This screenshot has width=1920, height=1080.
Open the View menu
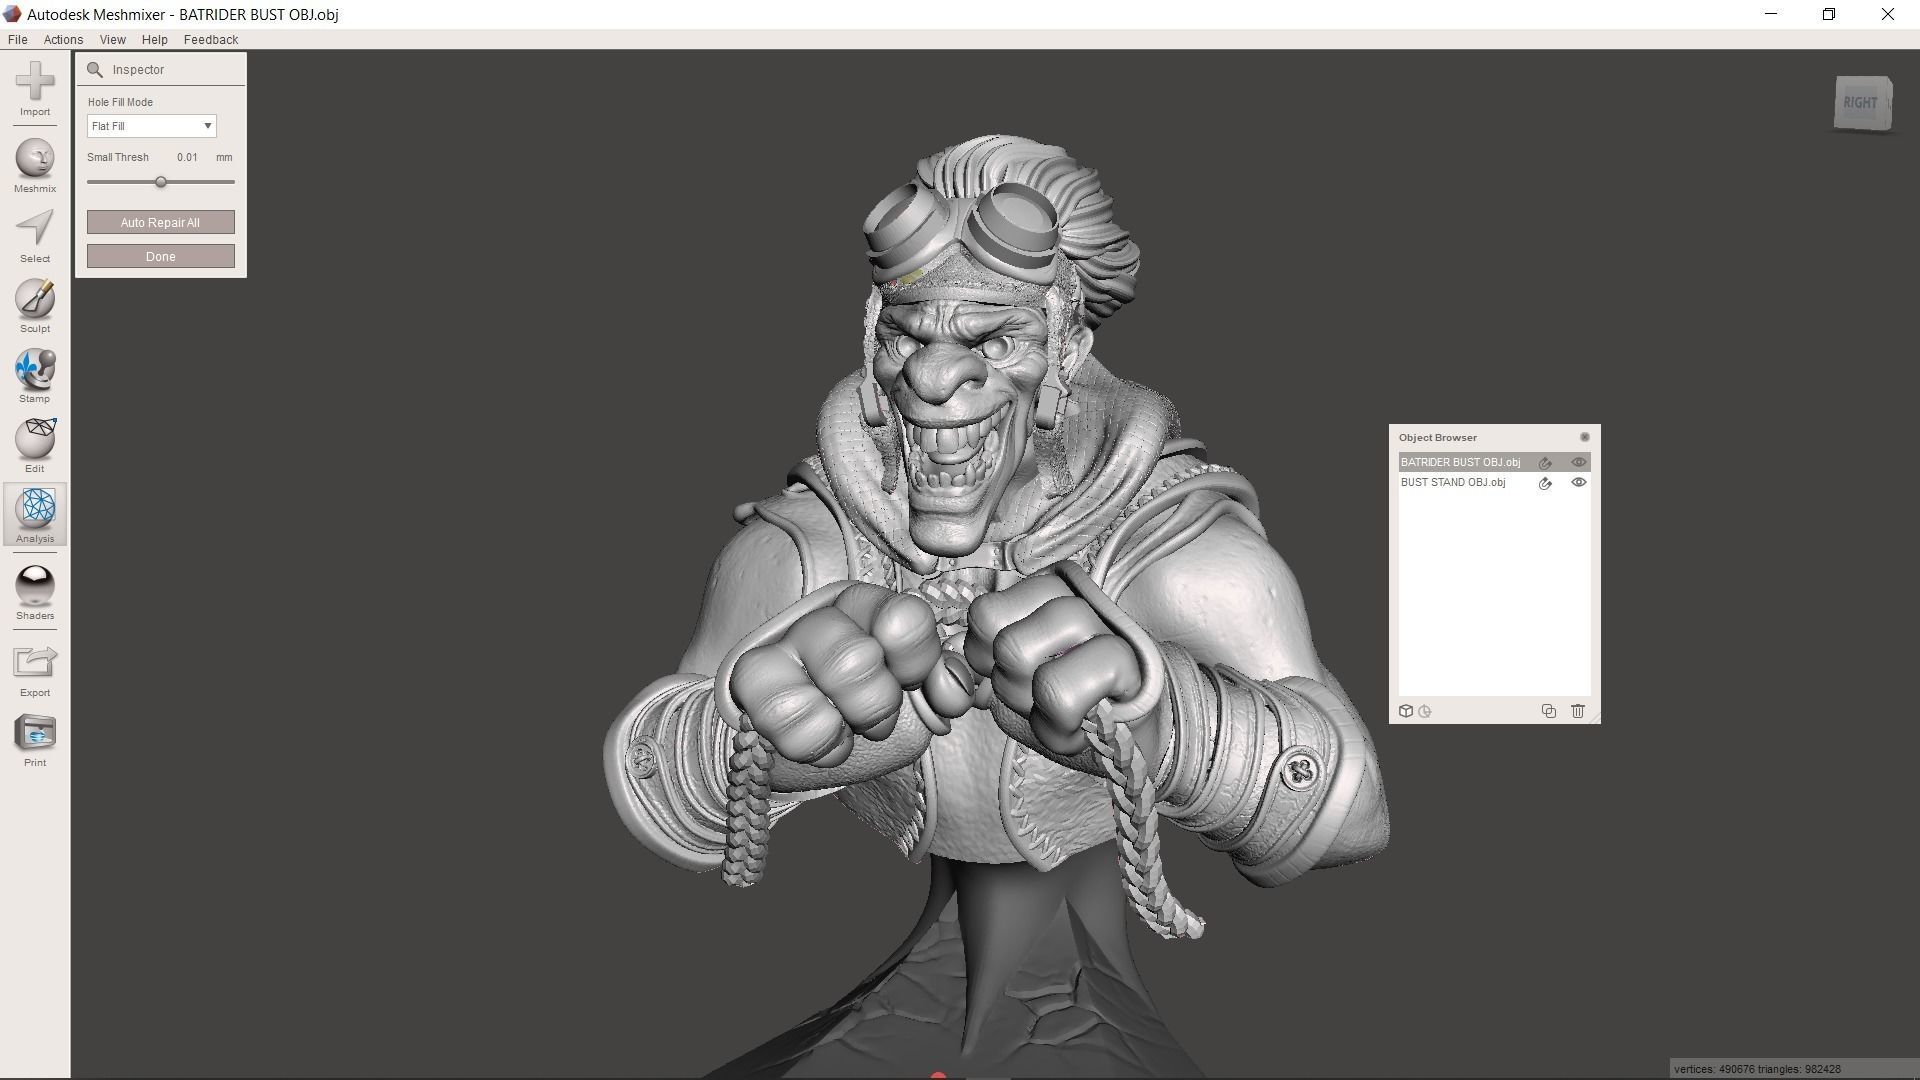coord(113,39)
